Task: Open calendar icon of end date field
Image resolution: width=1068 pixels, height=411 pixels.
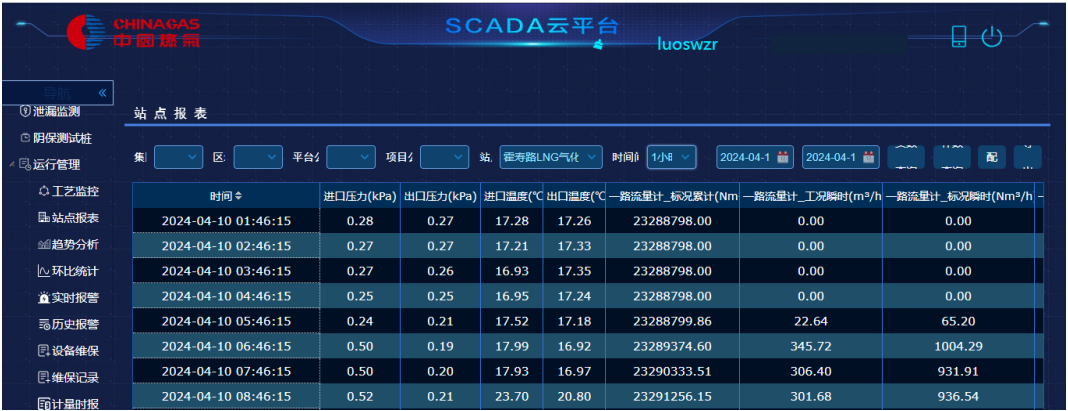Action: 869,157
